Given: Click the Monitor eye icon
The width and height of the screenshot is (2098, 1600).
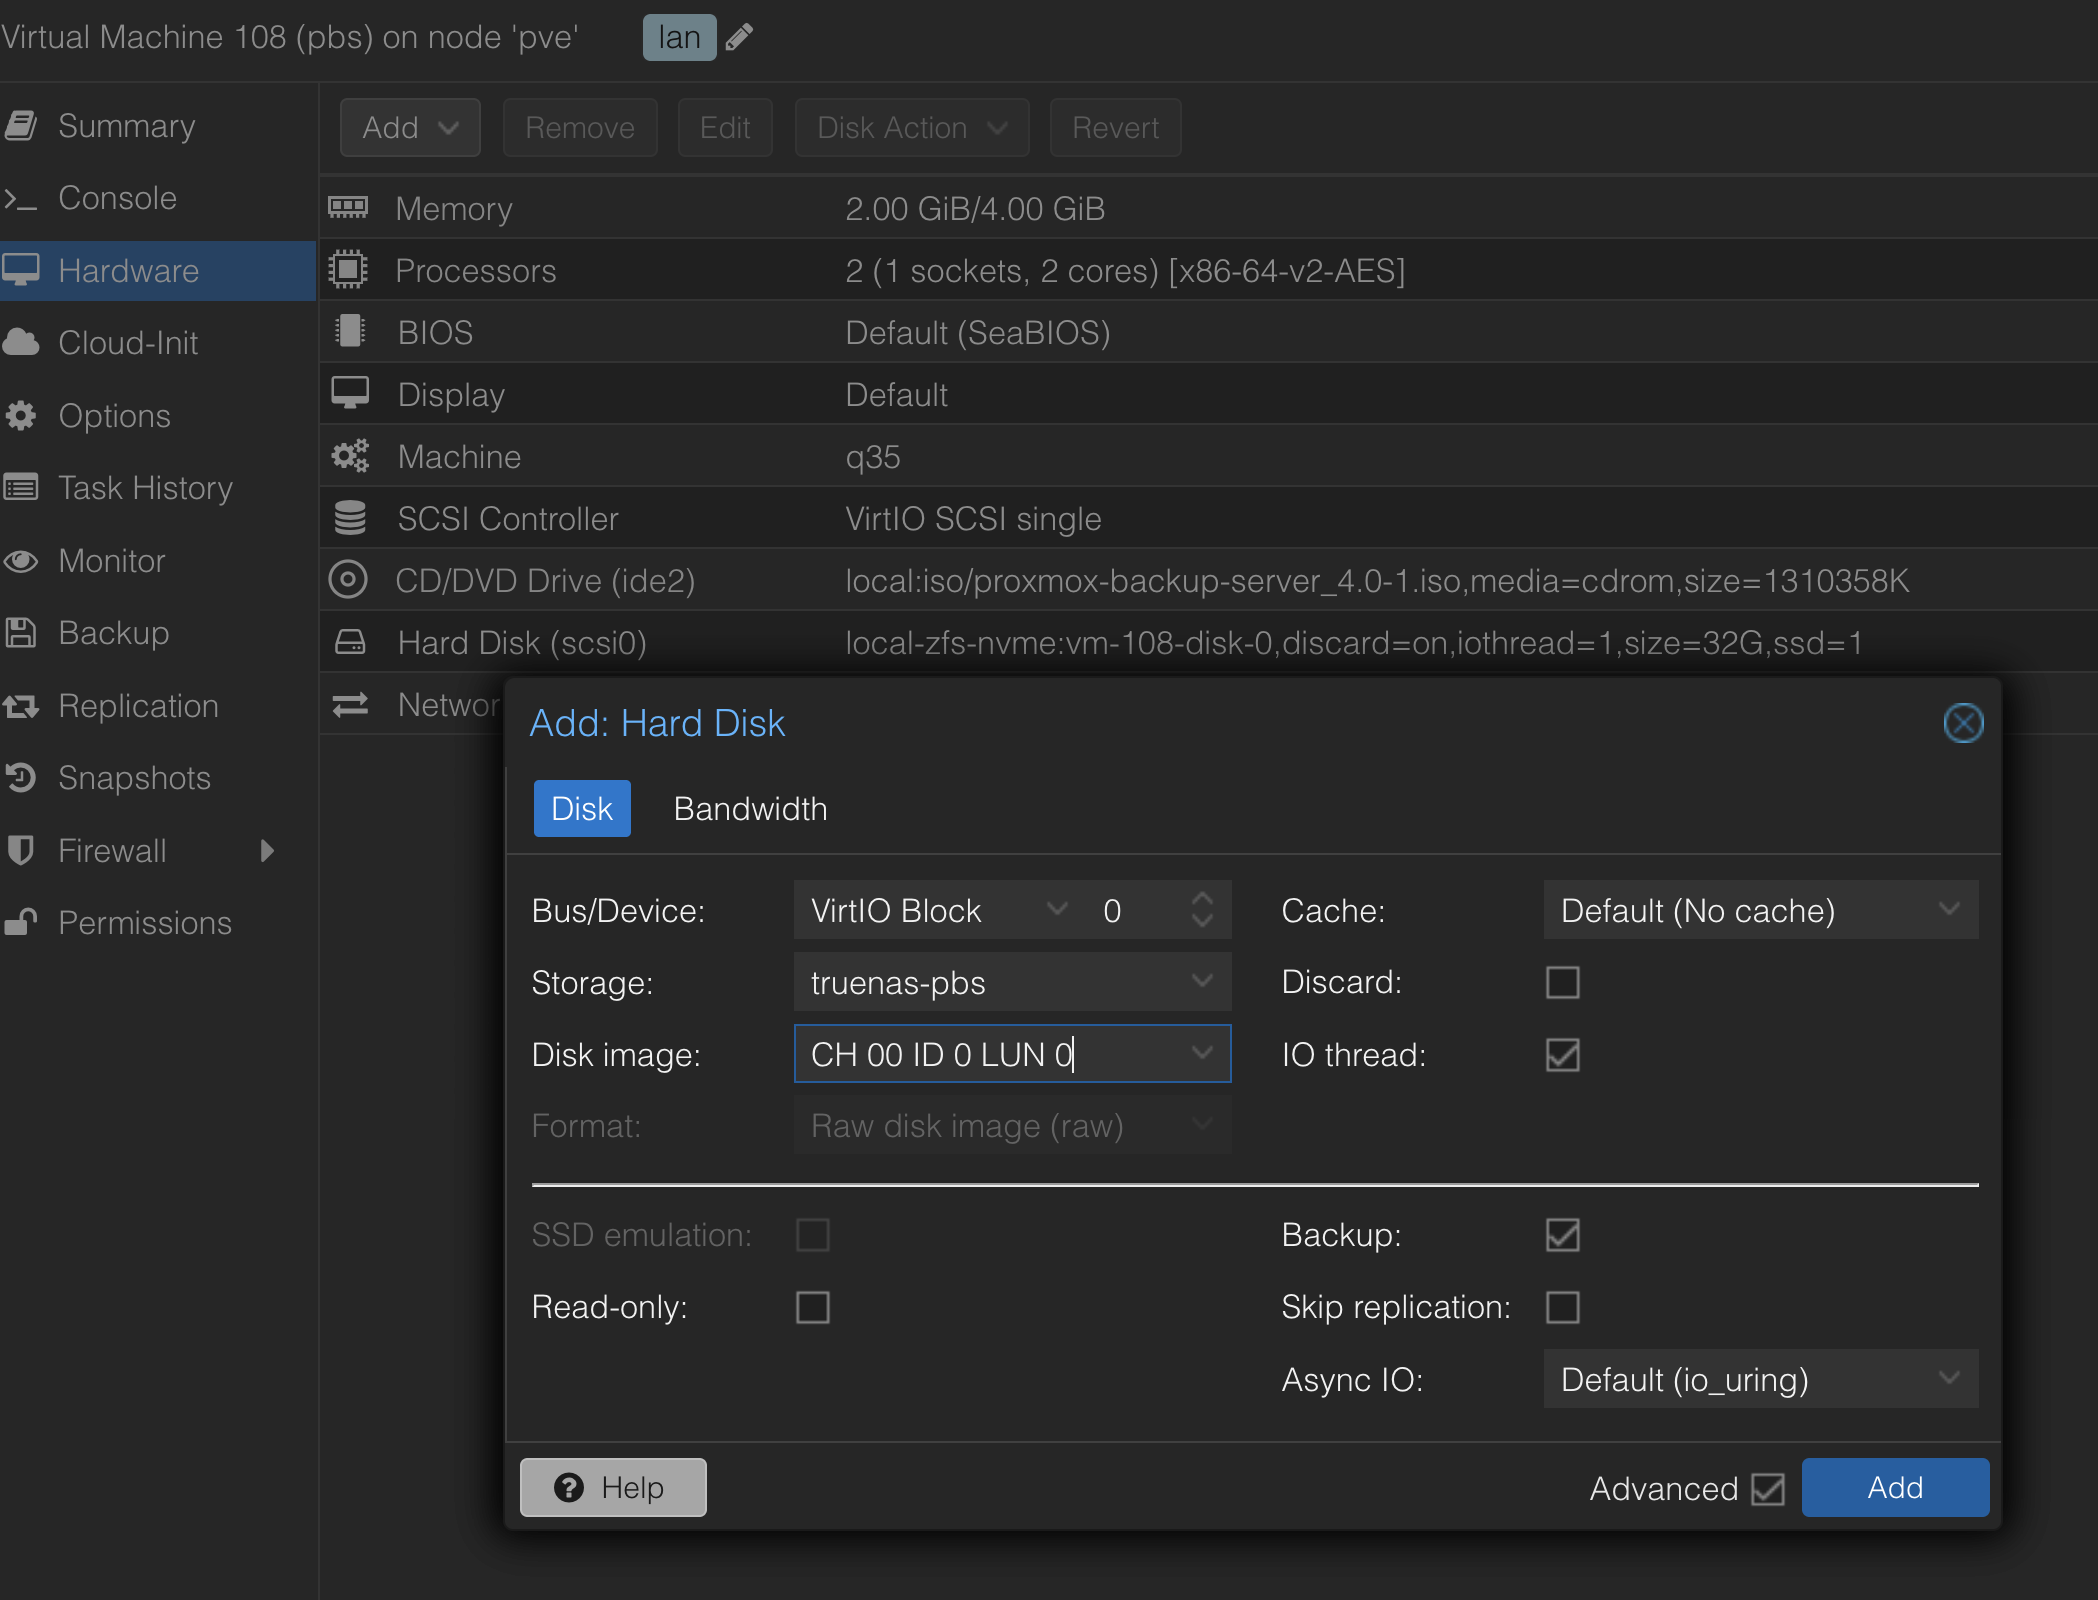Looking at the screenshot, I should coord(21,561).
